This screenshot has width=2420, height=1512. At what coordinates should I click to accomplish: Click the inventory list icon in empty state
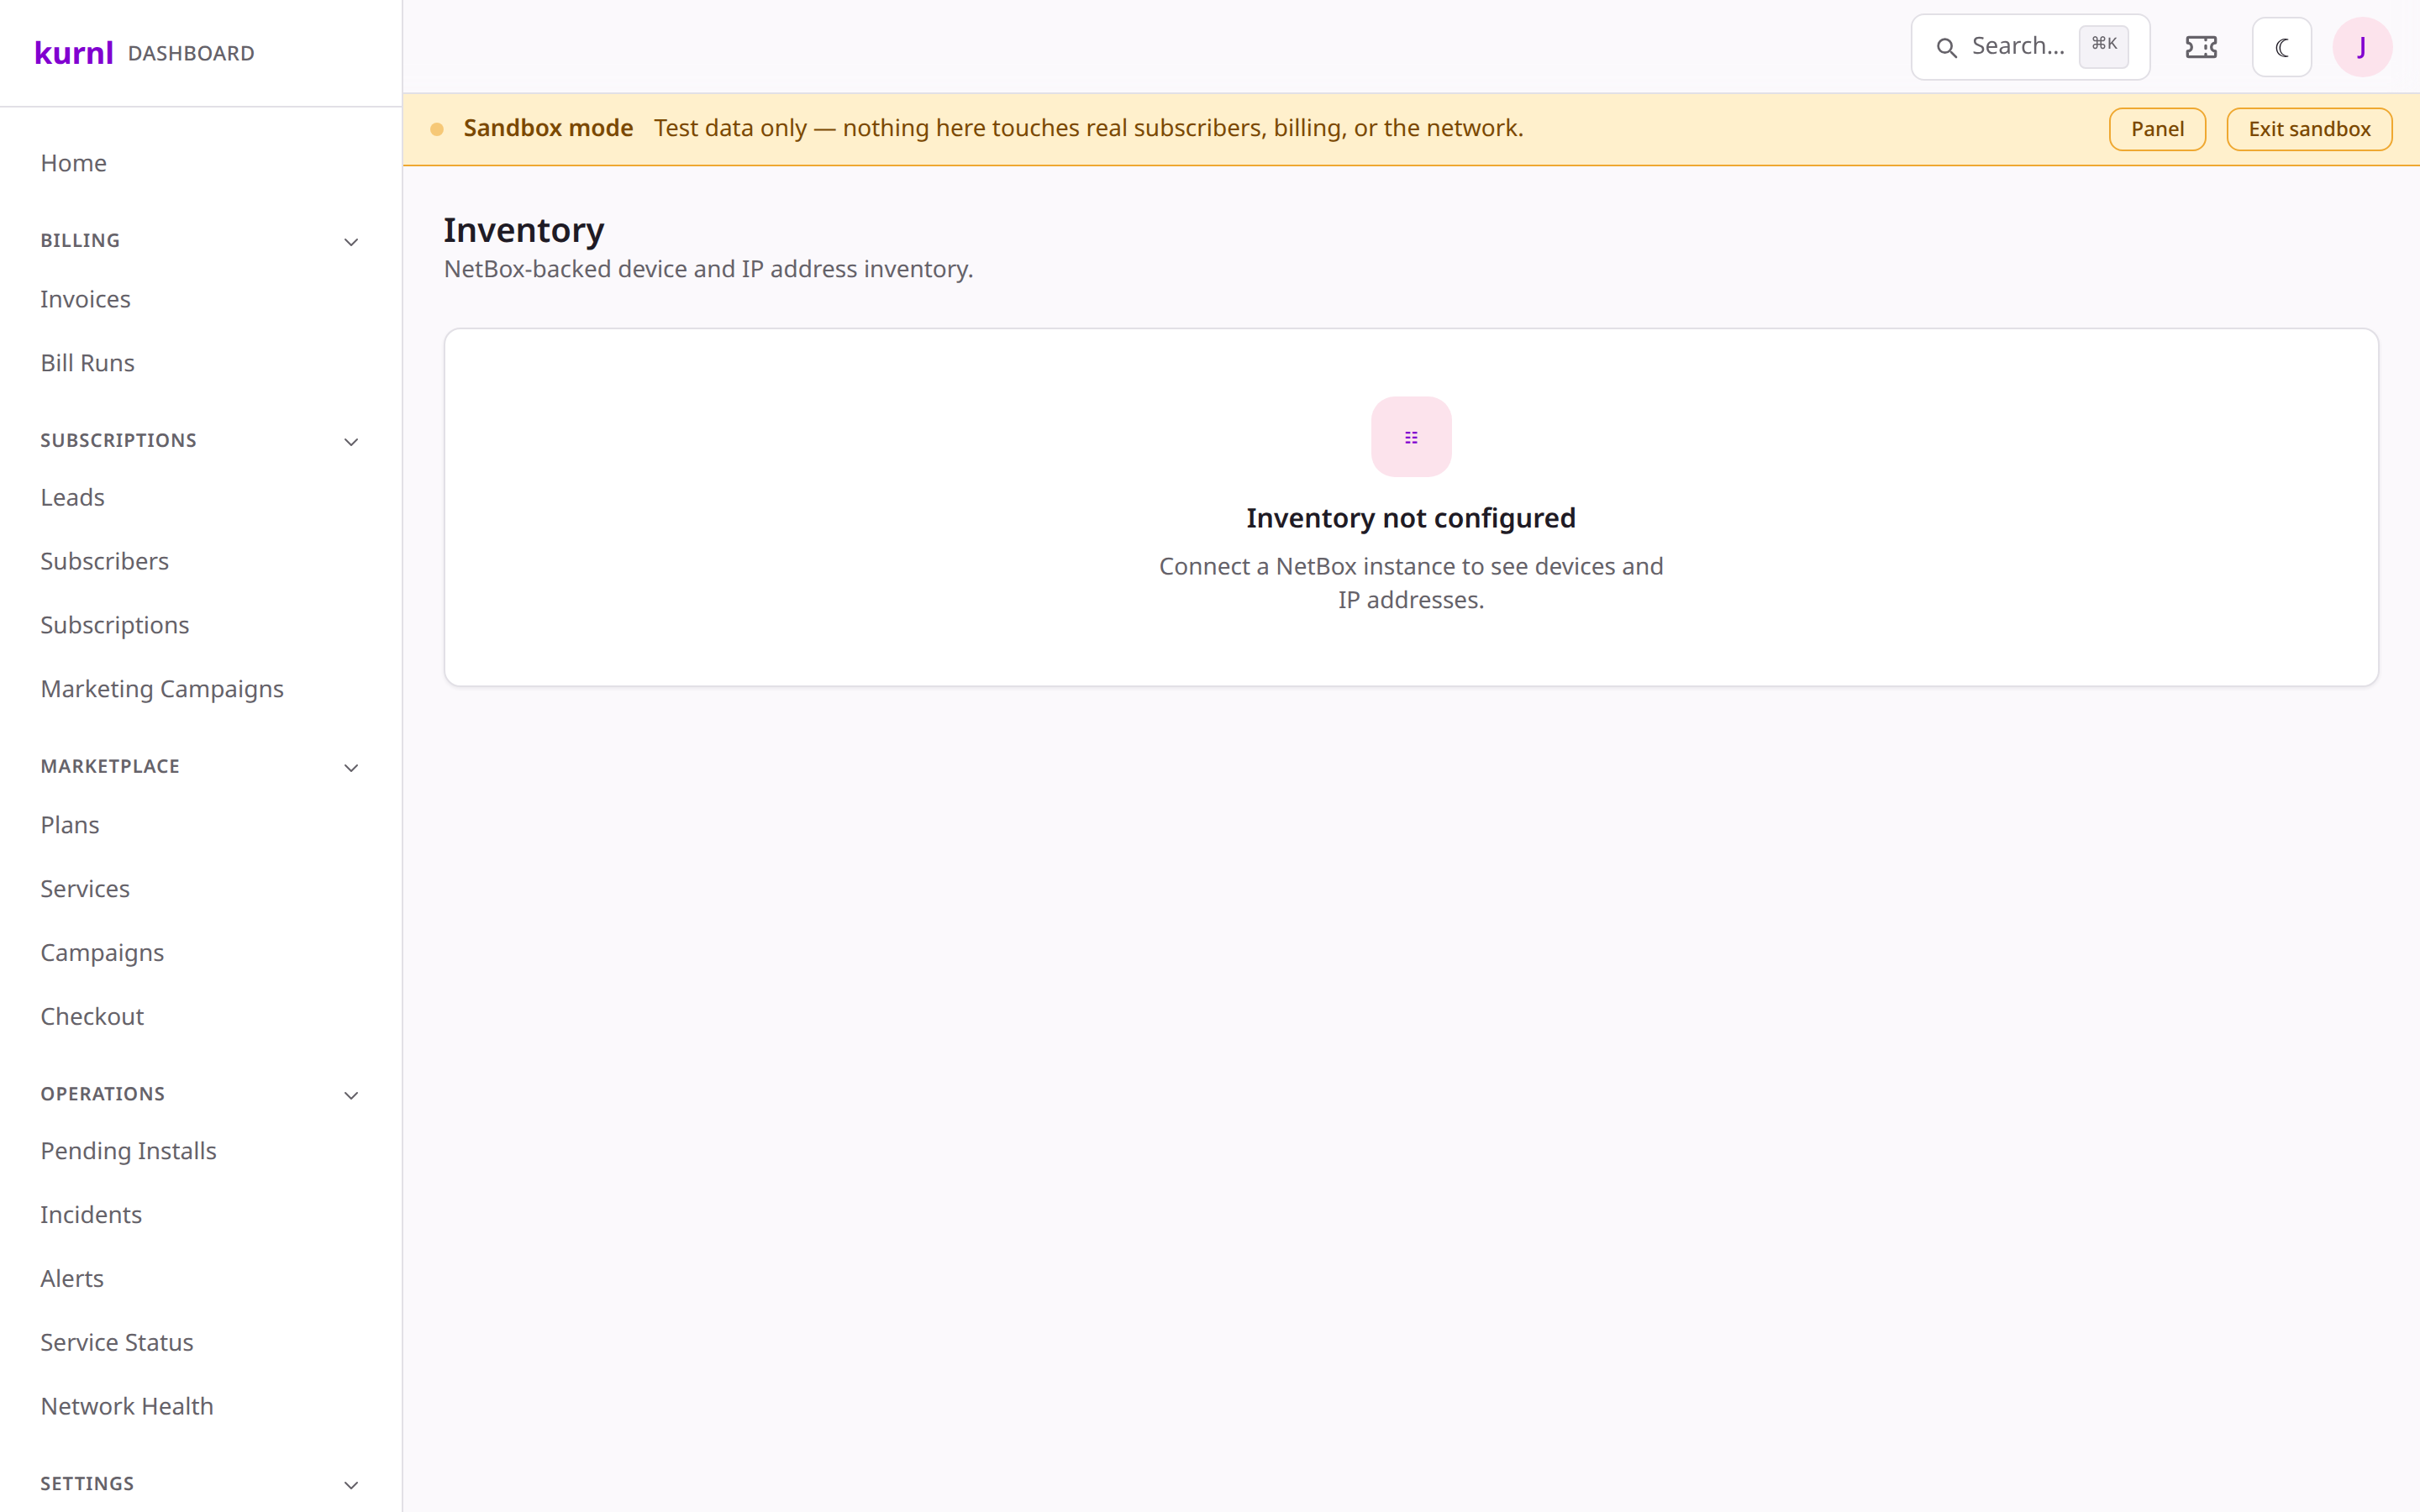[x=1411, y=437]
